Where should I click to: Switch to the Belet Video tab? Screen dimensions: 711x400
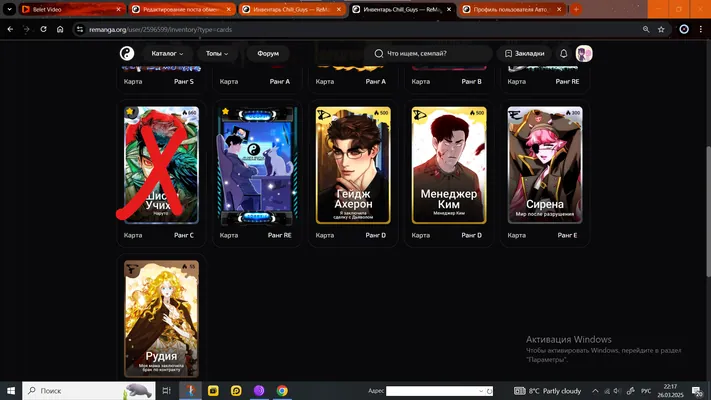pos(71,9)
